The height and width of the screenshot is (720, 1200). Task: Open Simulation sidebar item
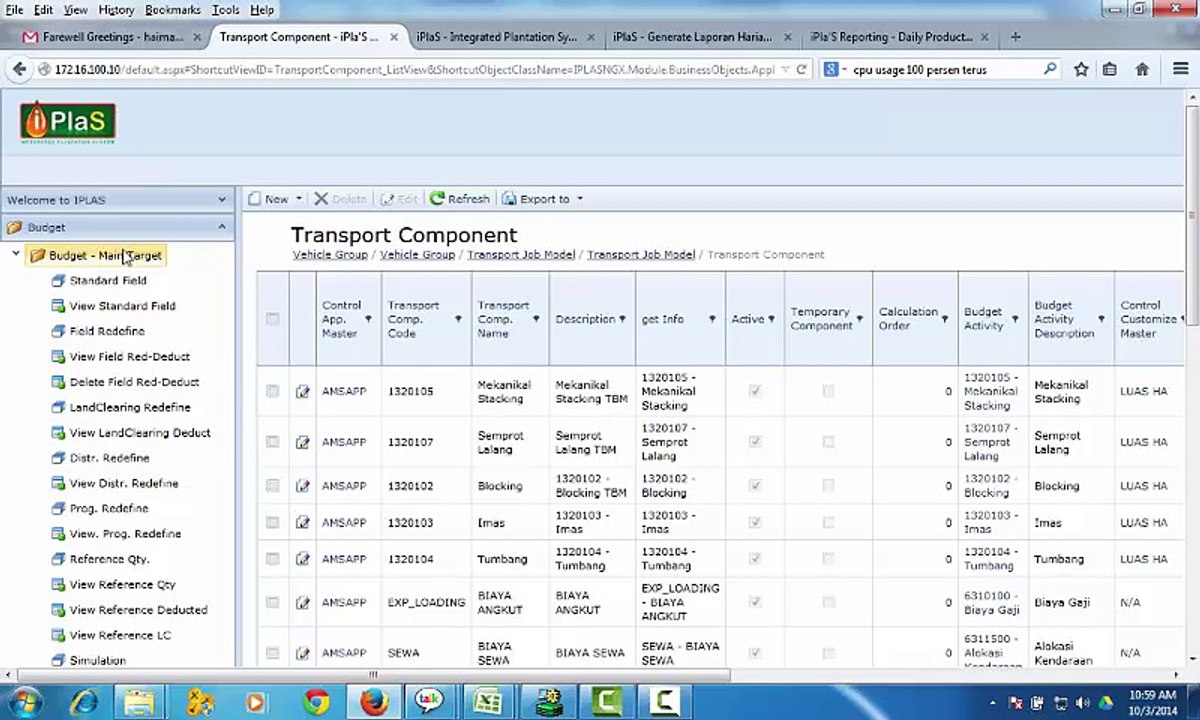click(x=97, y=660)
